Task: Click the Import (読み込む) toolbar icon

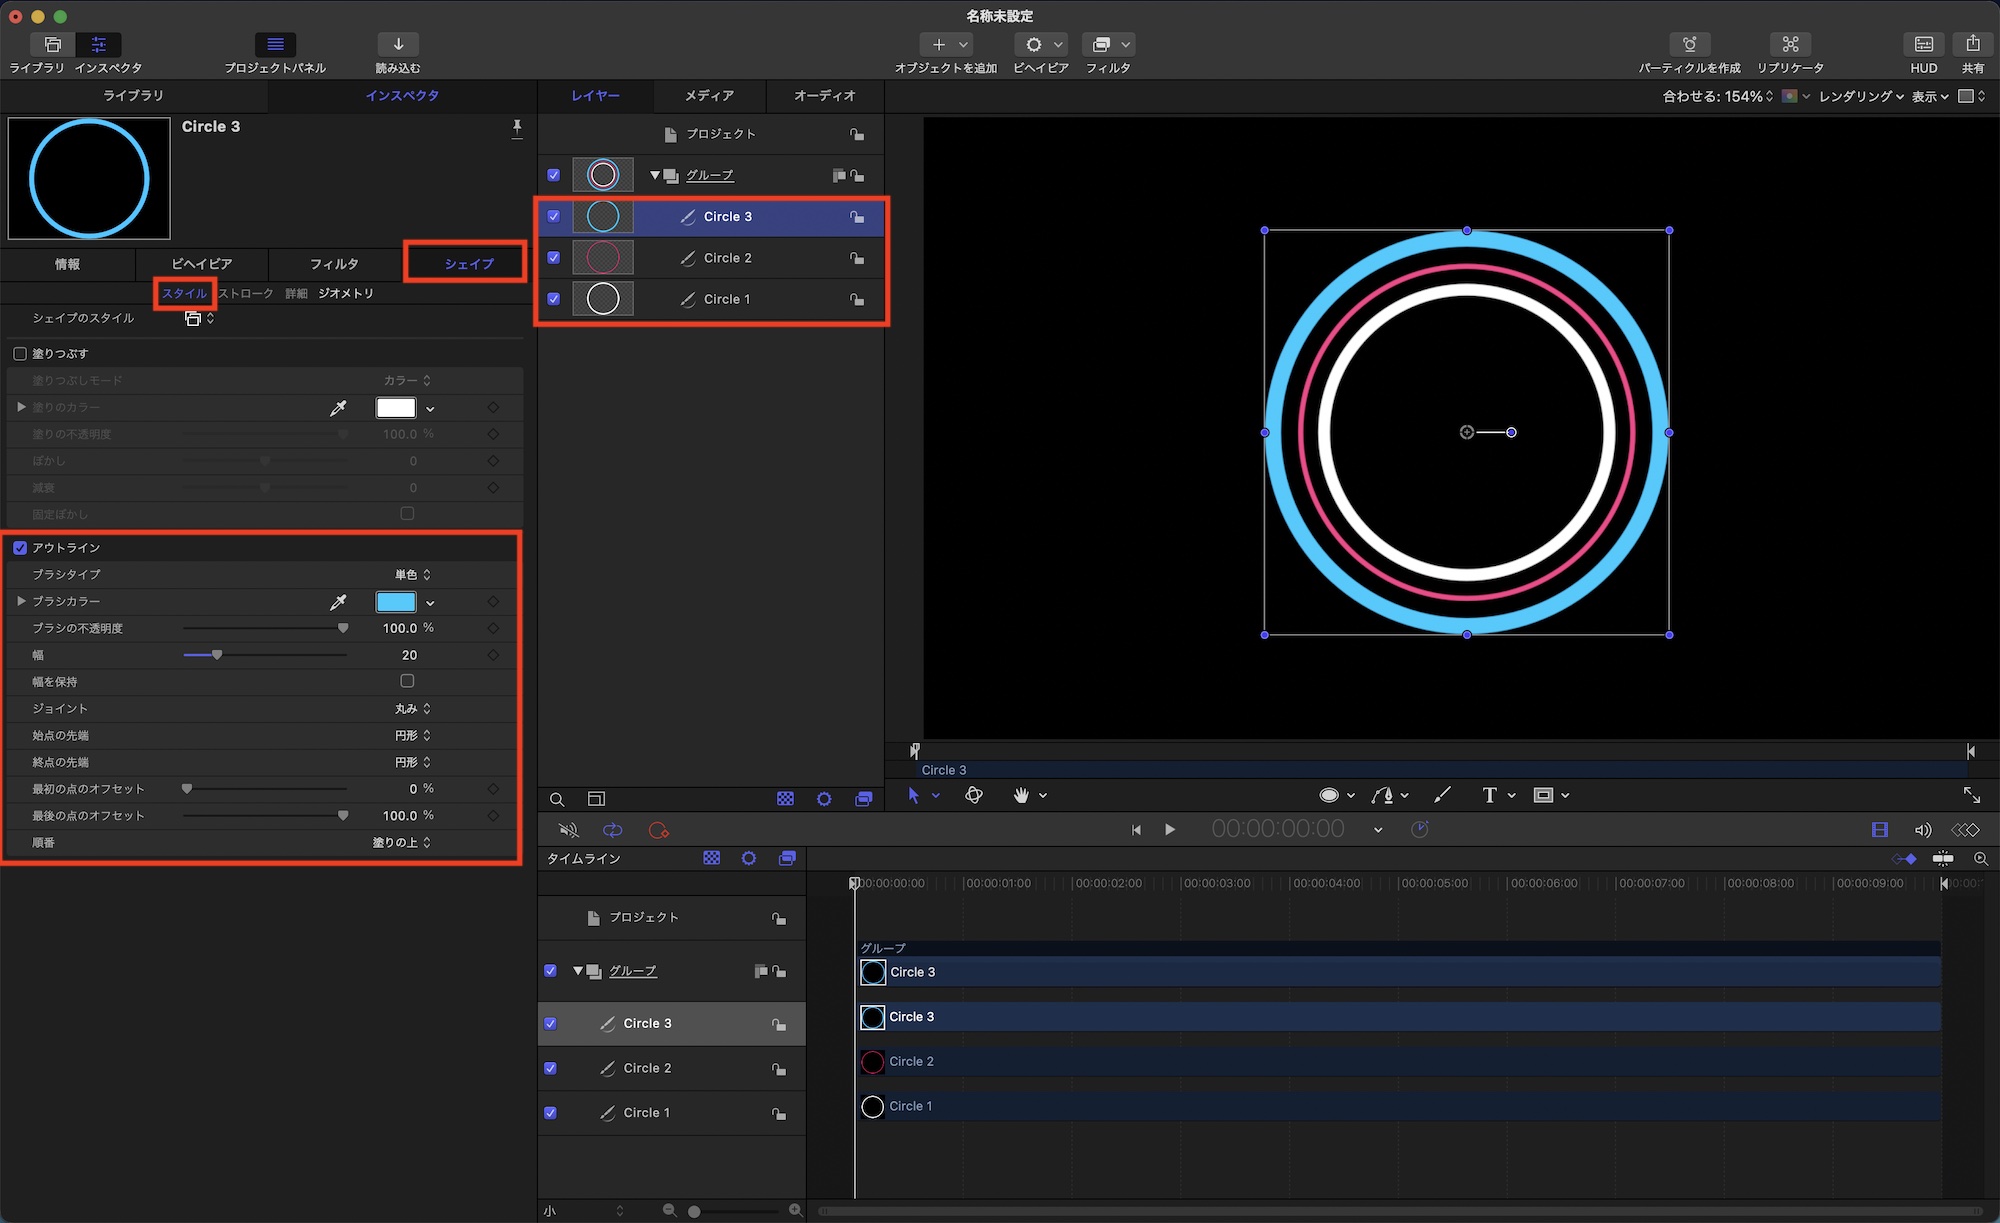Action: 398,45
